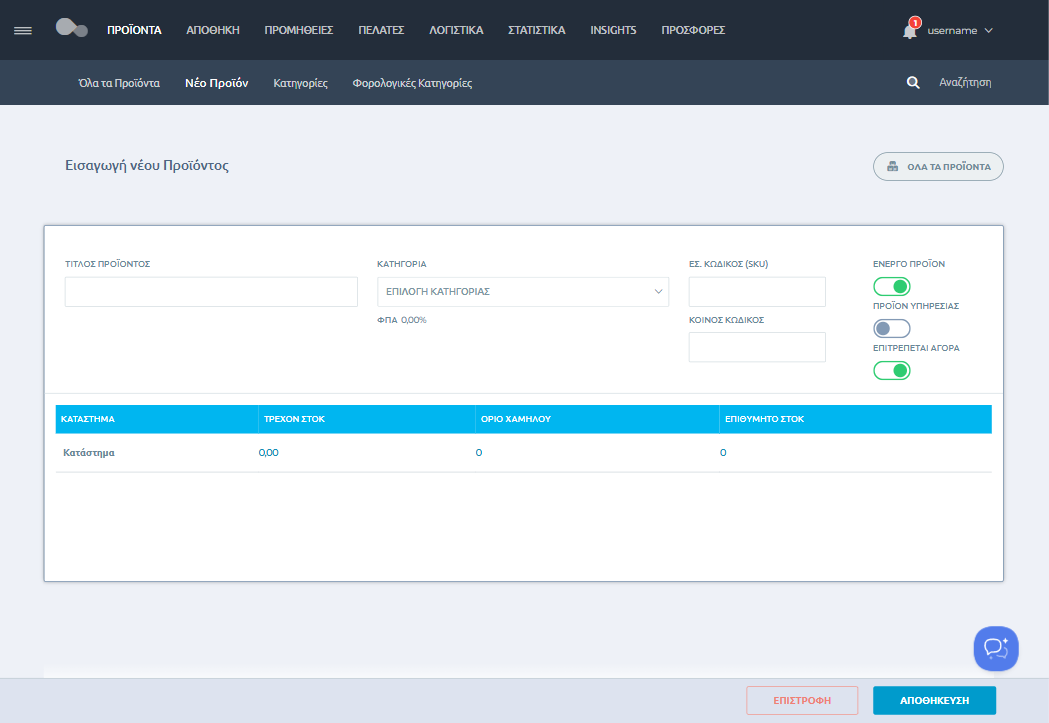The width and height of the screenshot is (1049, 723).
Task: Open Φορολογικές Κατηγορίες tab
Action: (x=412, y=83)
